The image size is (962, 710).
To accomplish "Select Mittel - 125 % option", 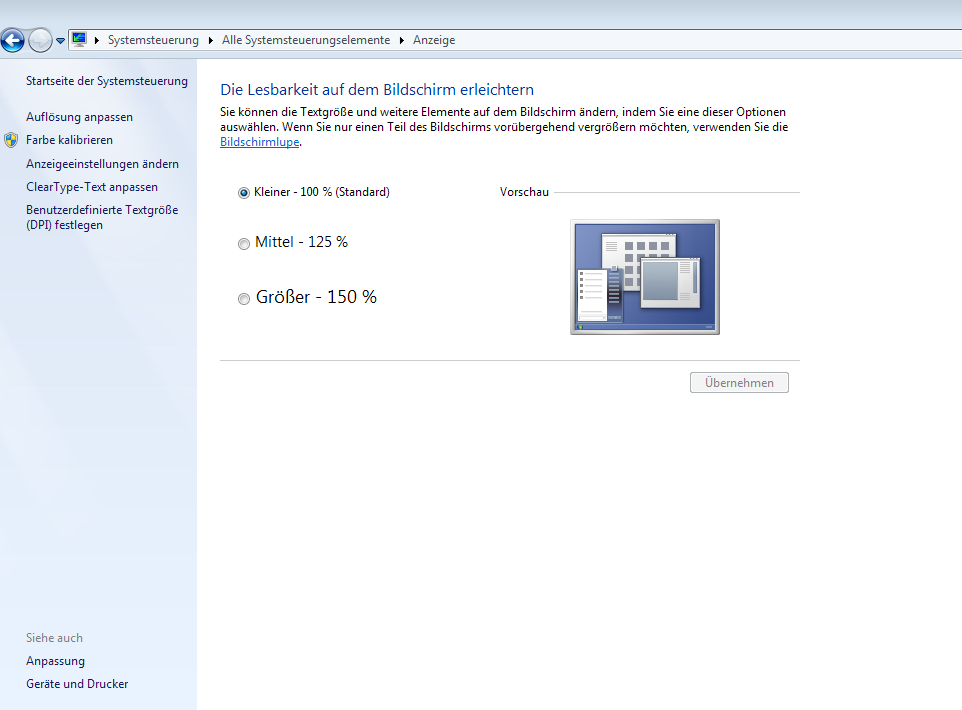I will coord(293,242).
